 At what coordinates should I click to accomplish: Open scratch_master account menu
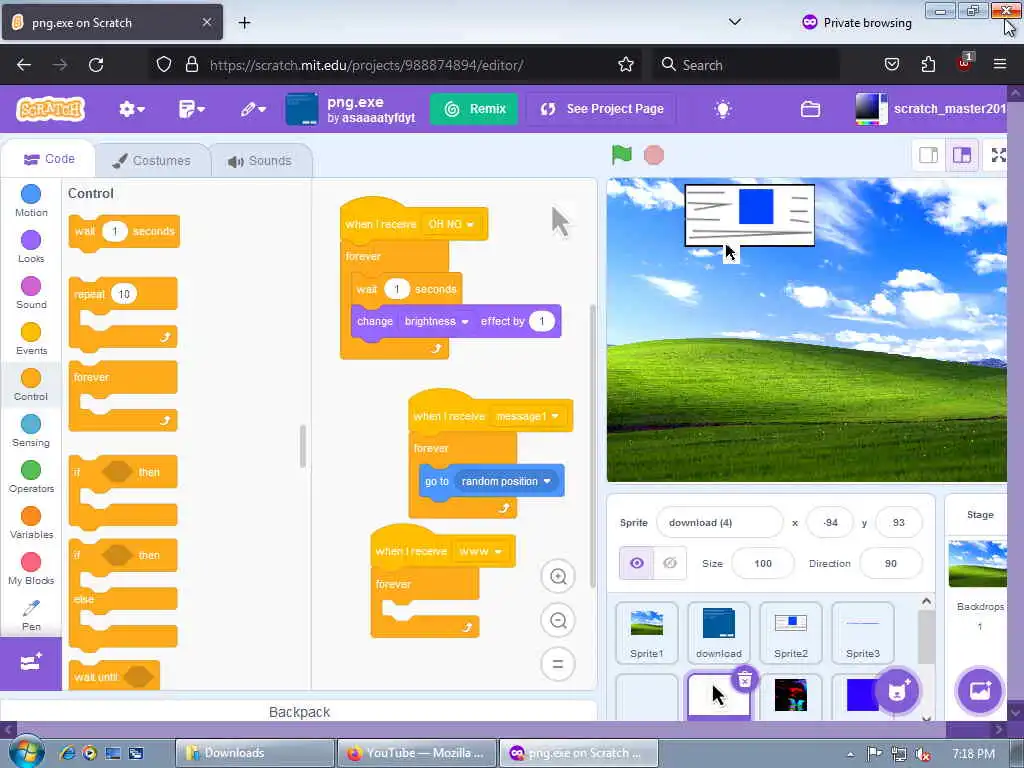pos(931,109)
